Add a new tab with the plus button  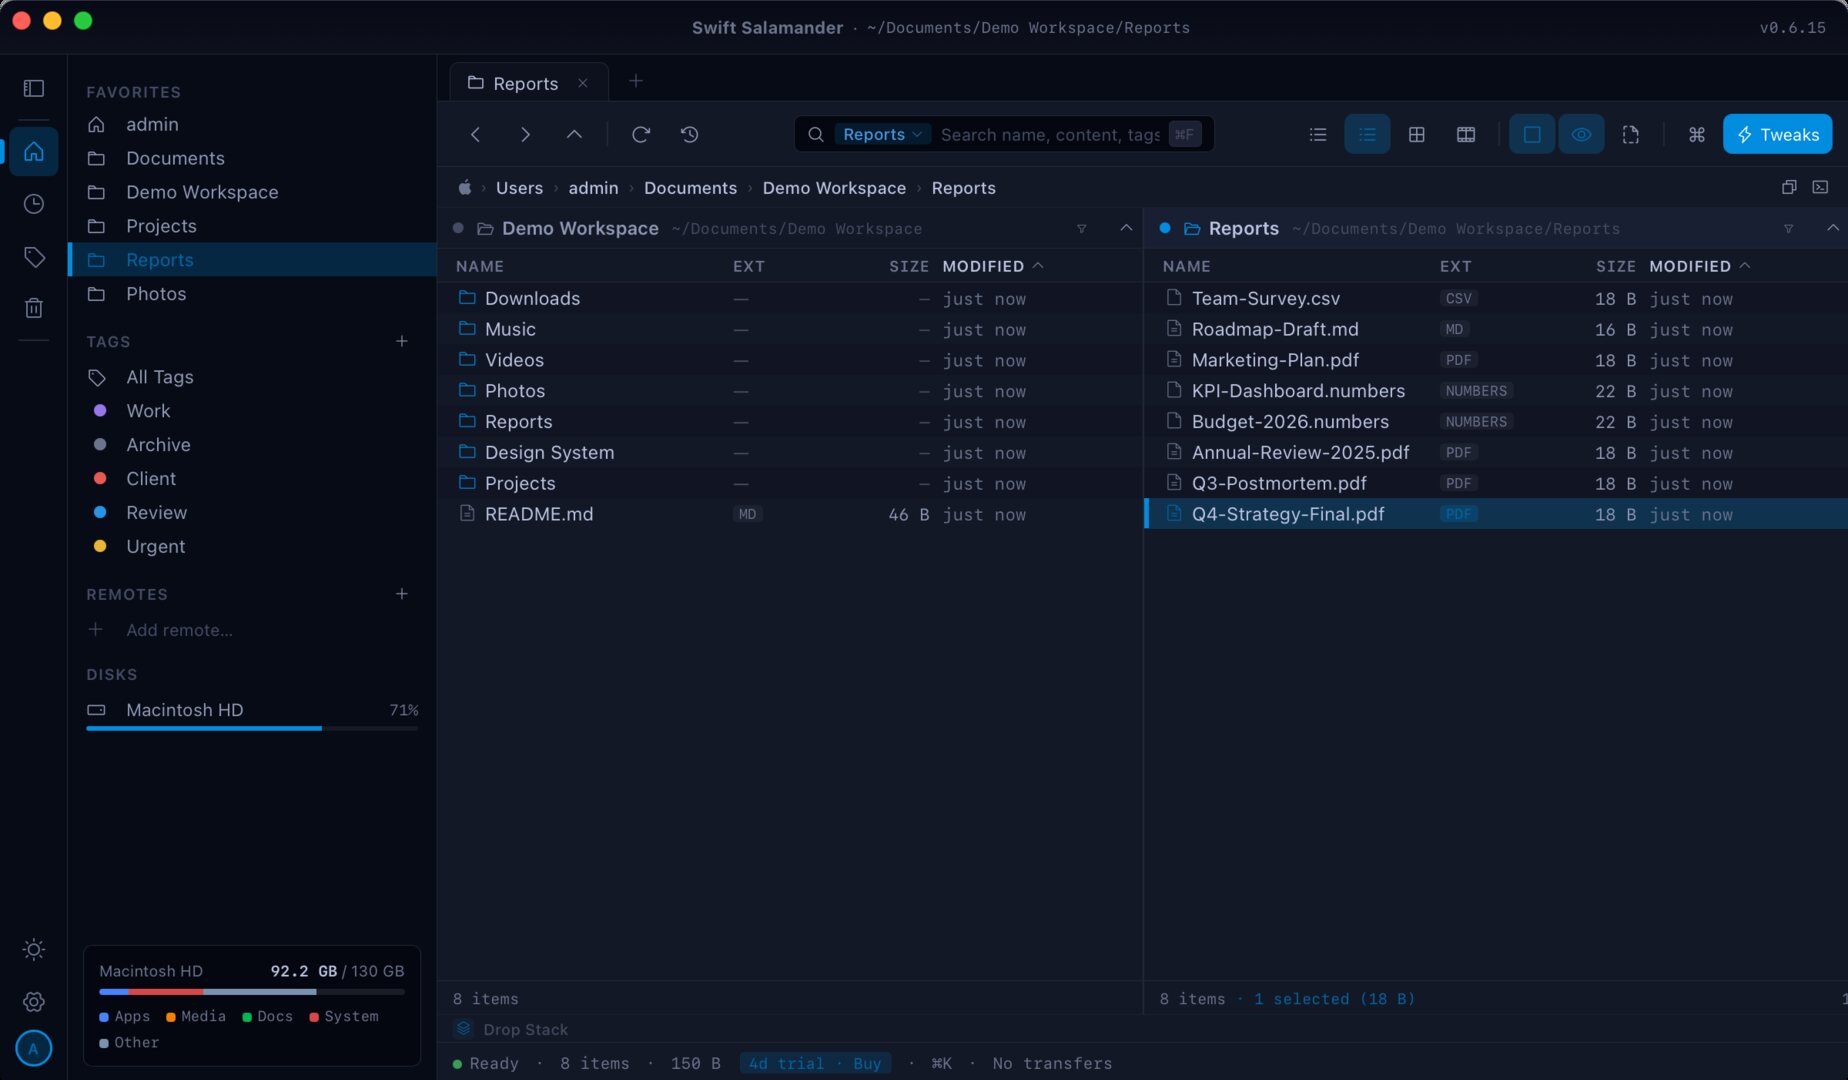point(636,81)
